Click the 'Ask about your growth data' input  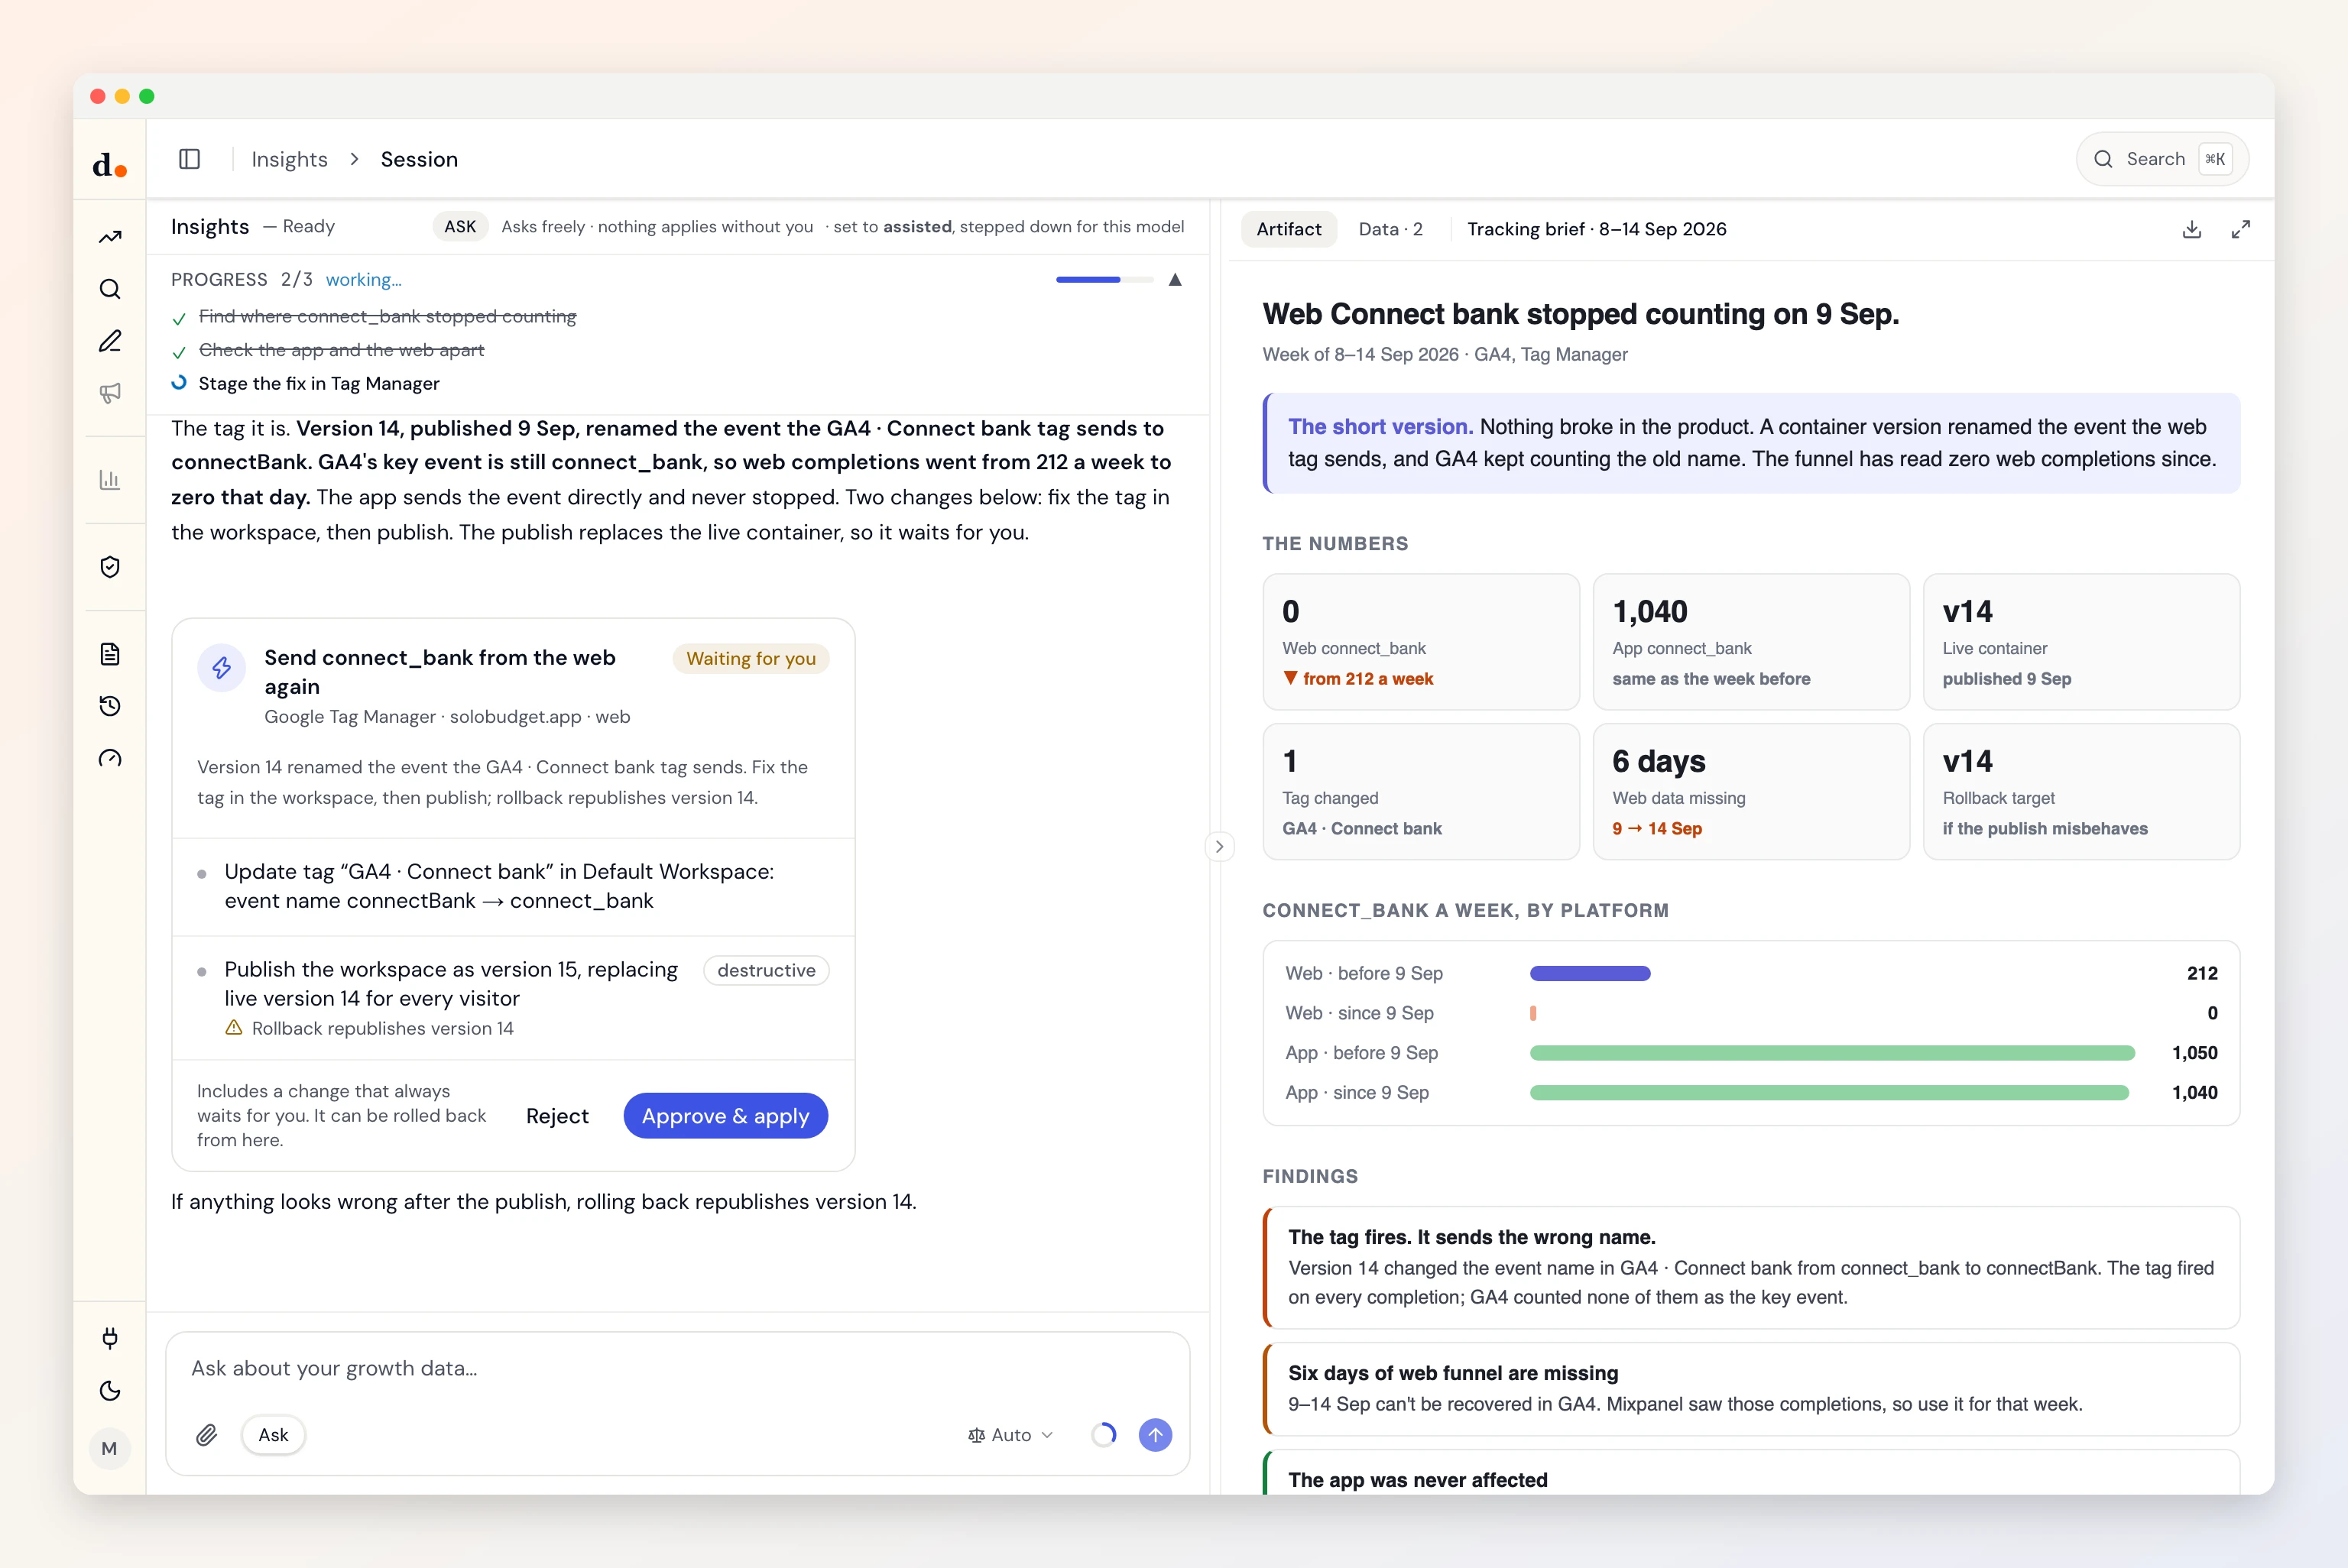point(678,1368)
